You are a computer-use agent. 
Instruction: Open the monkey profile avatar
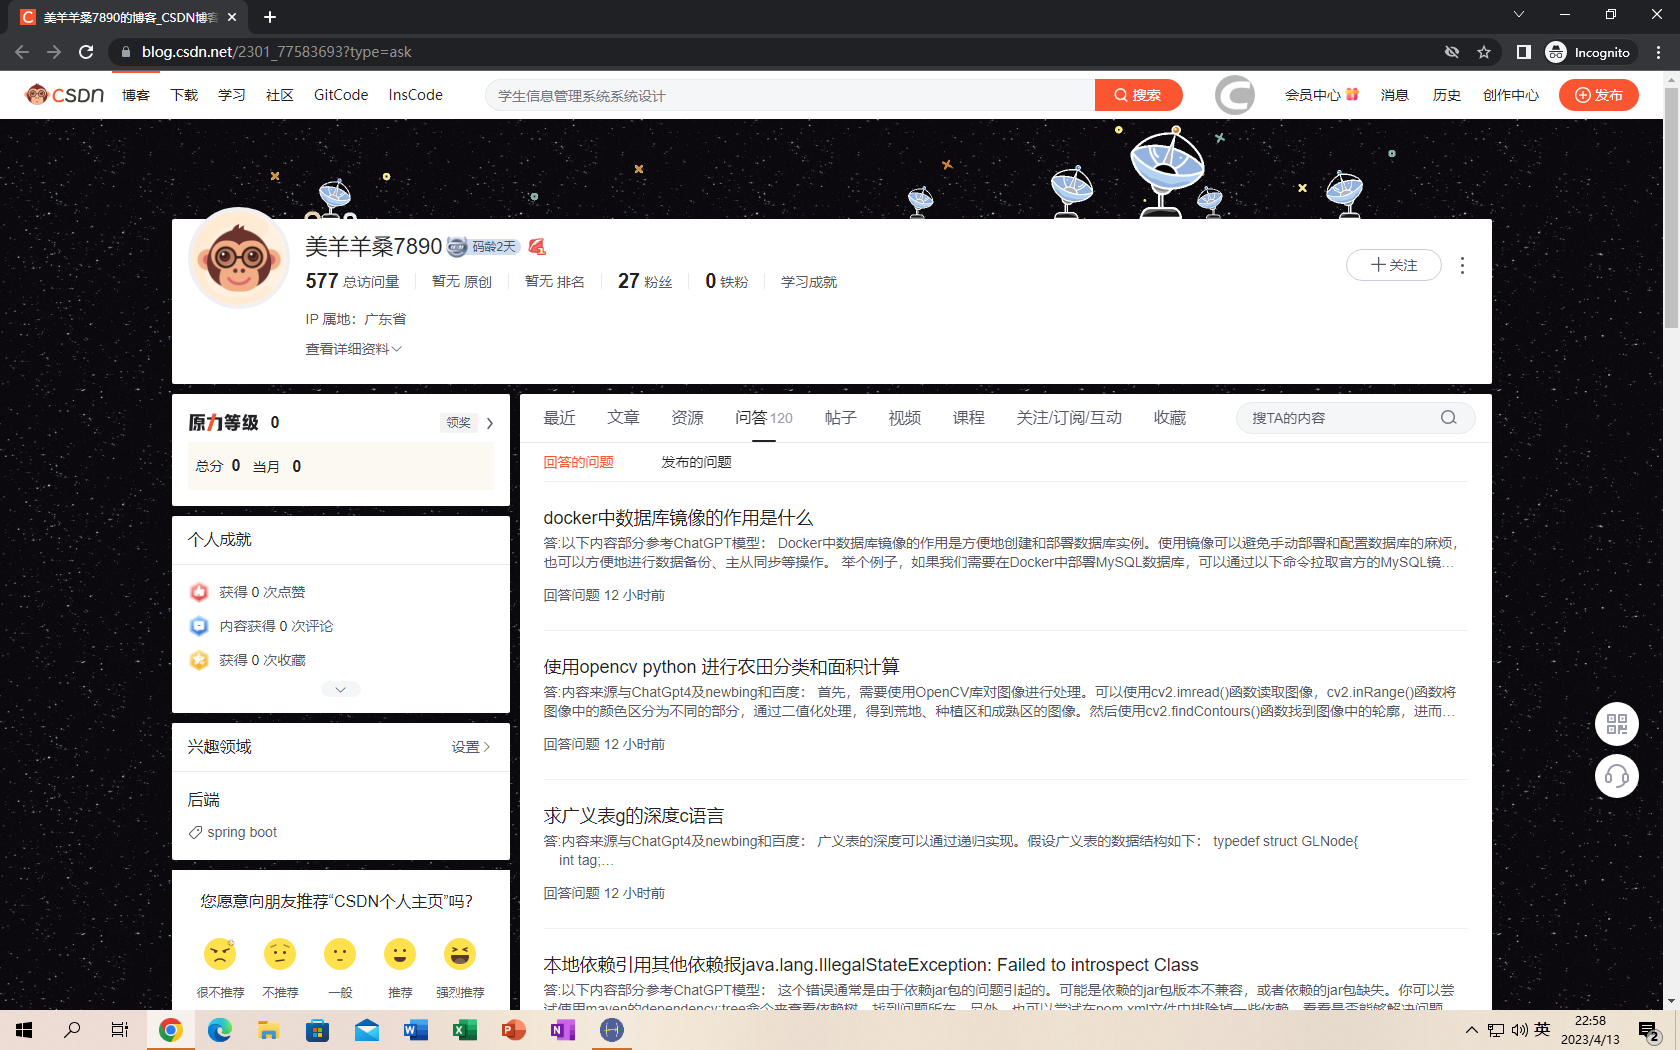click(239, 258)
